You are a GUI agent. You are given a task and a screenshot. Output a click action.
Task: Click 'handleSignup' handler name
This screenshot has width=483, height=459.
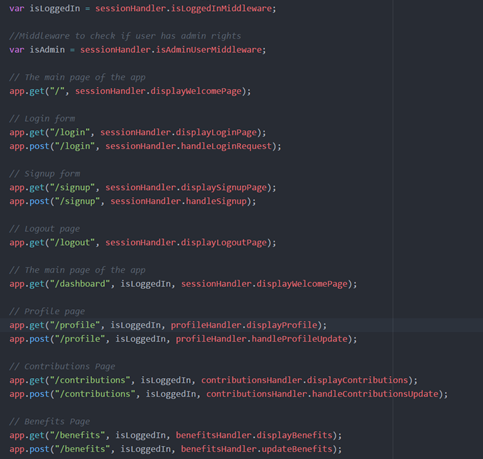pos(216,201)
